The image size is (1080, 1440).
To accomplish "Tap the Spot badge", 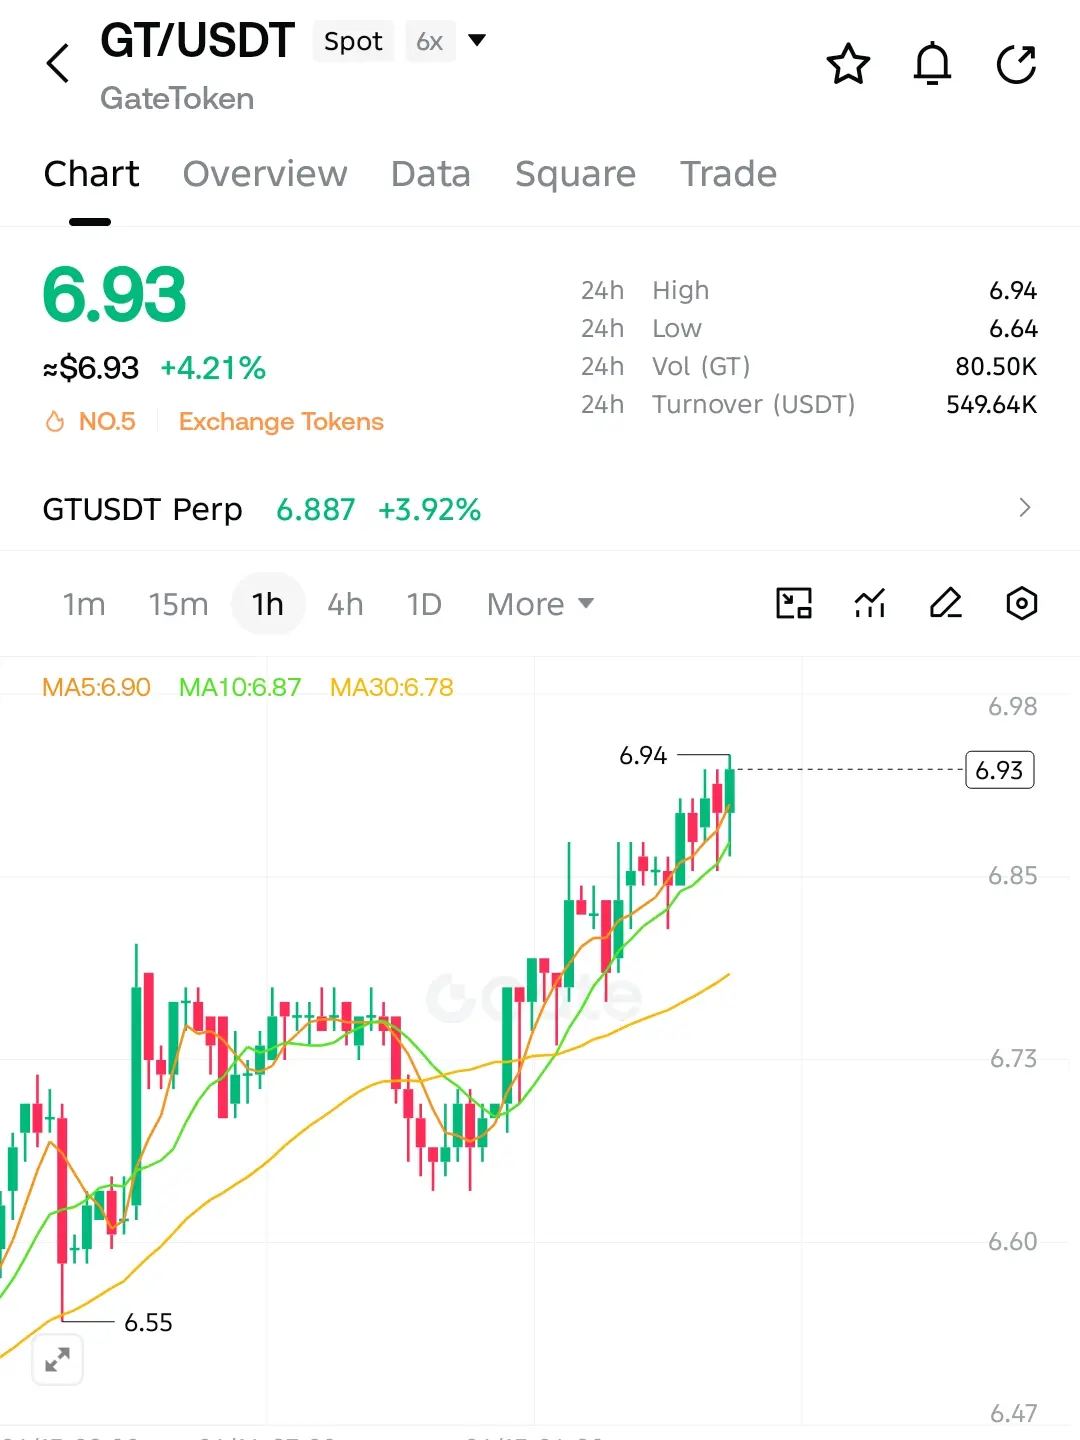I will (x=353, y=41).
